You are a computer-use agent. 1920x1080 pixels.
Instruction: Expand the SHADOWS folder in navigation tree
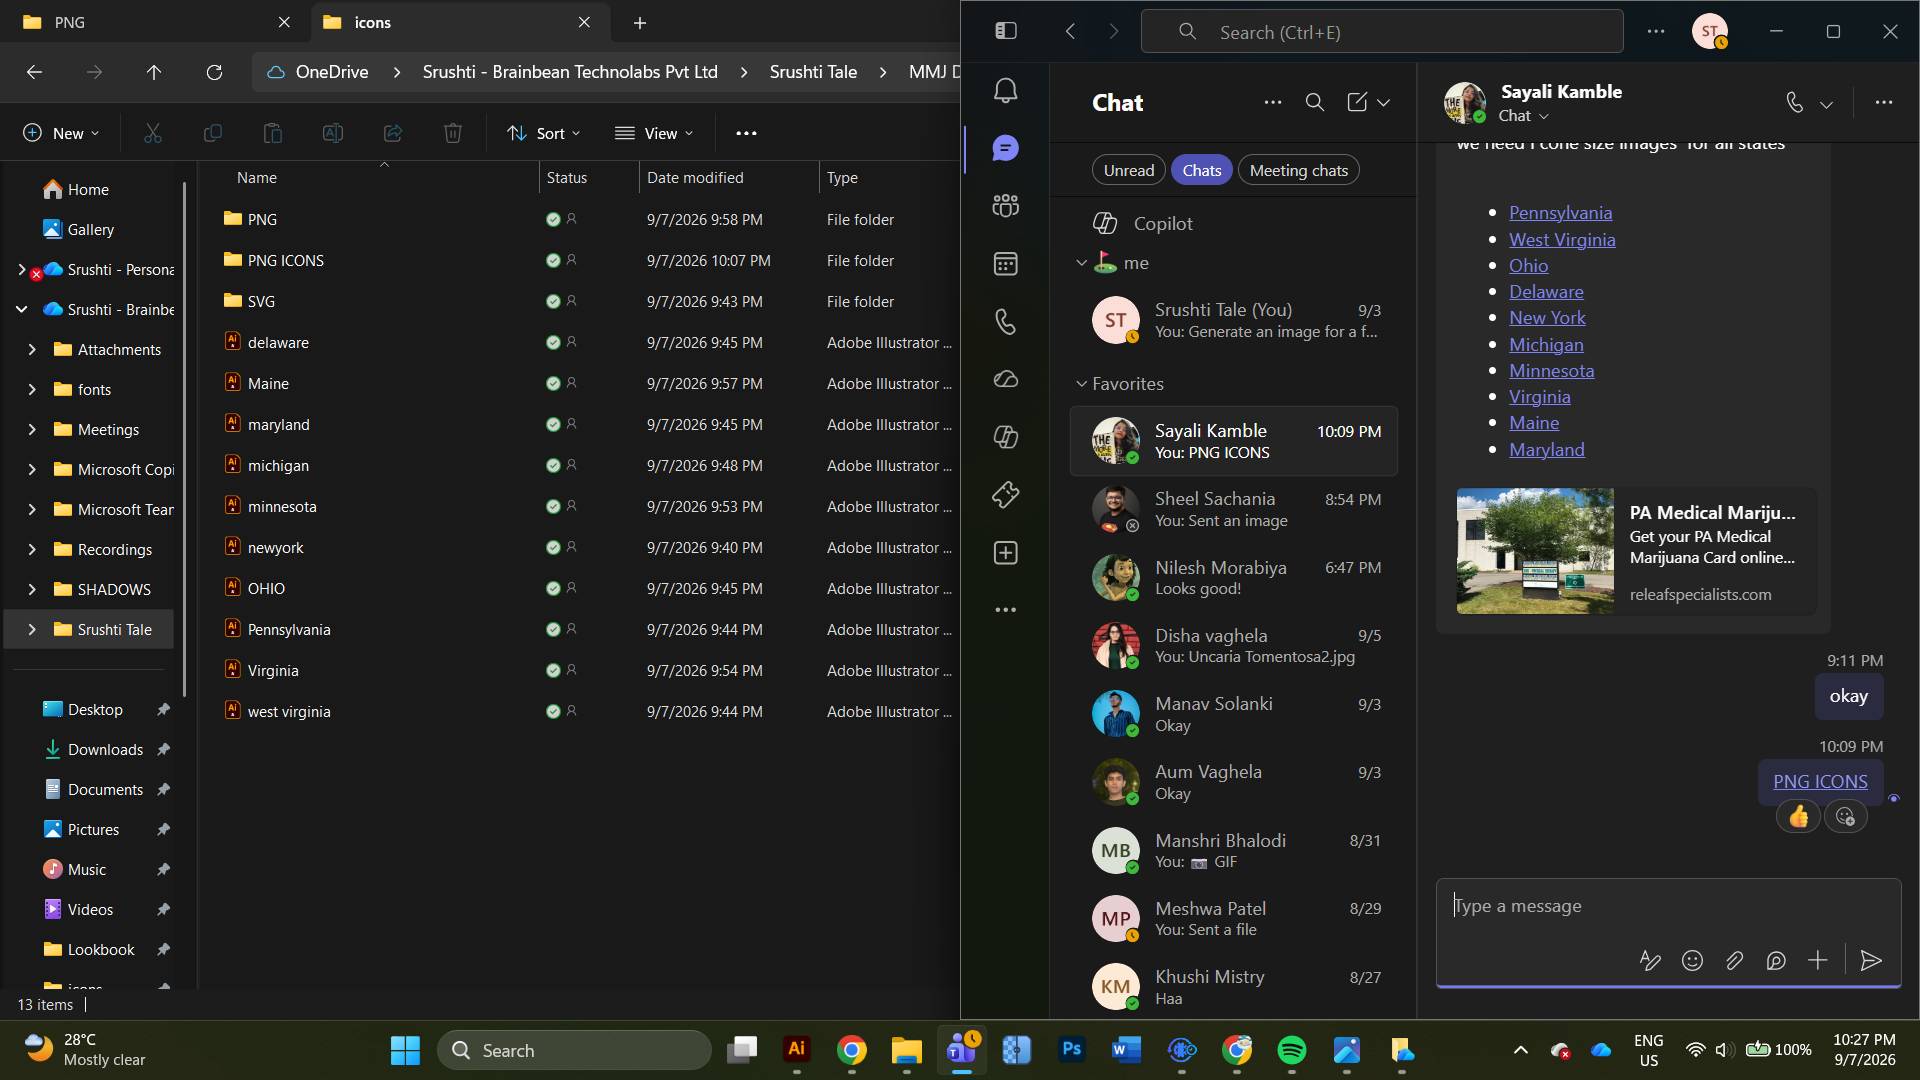[32, 590]
